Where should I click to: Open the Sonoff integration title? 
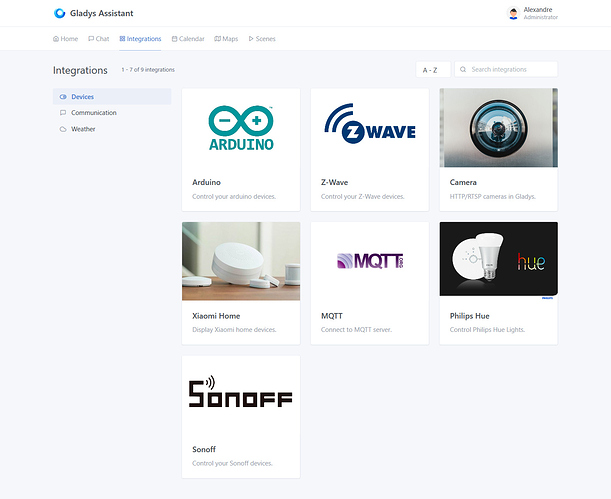click(204, 450)
